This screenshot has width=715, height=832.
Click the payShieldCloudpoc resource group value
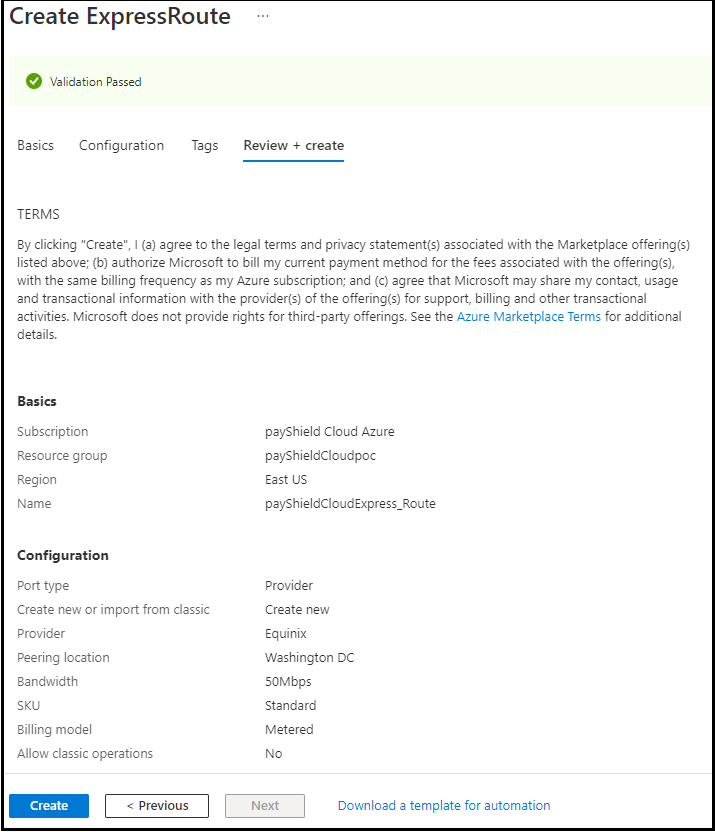tap(320, 455)
